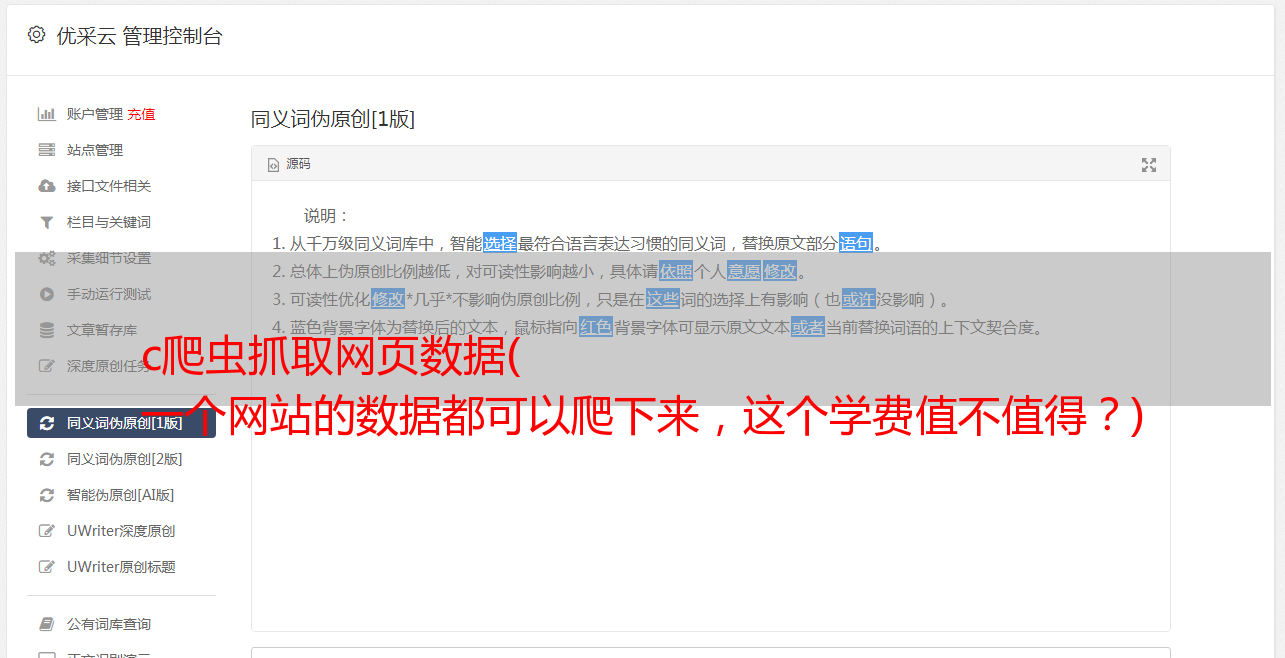Screen dimensions: 1285x658
Task: Click highlighted word 语句 in the editor
Action: [x=856, y=243]
